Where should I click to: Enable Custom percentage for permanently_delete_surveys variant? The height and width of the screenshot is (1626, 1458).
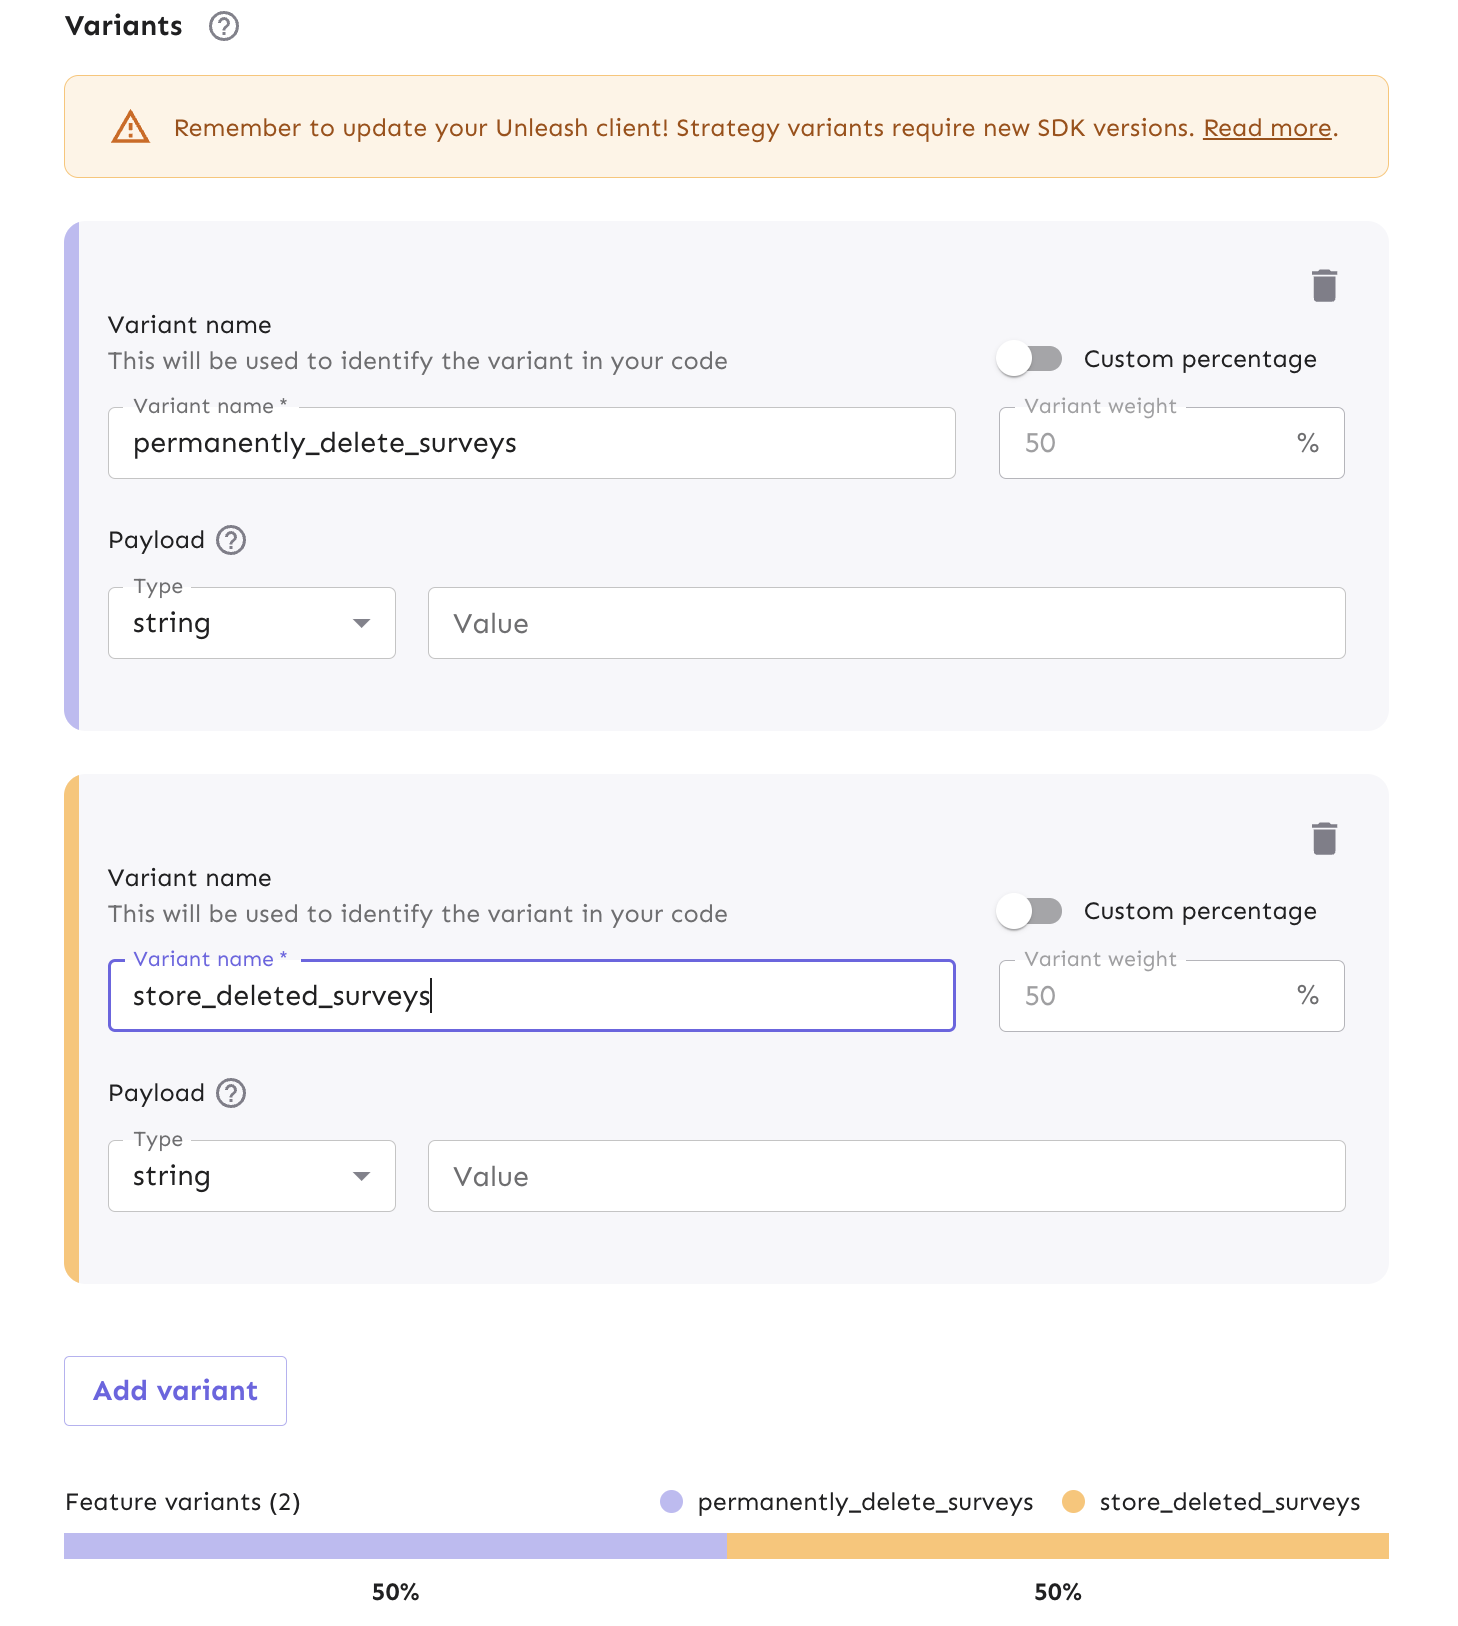[1029, 359]
